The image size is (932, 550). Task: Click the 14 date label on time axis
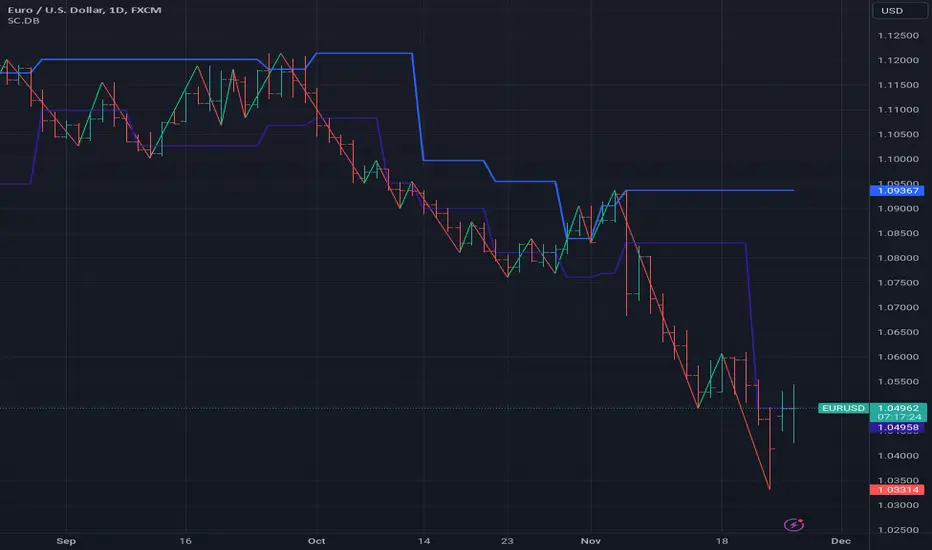[x=423, y=541]
